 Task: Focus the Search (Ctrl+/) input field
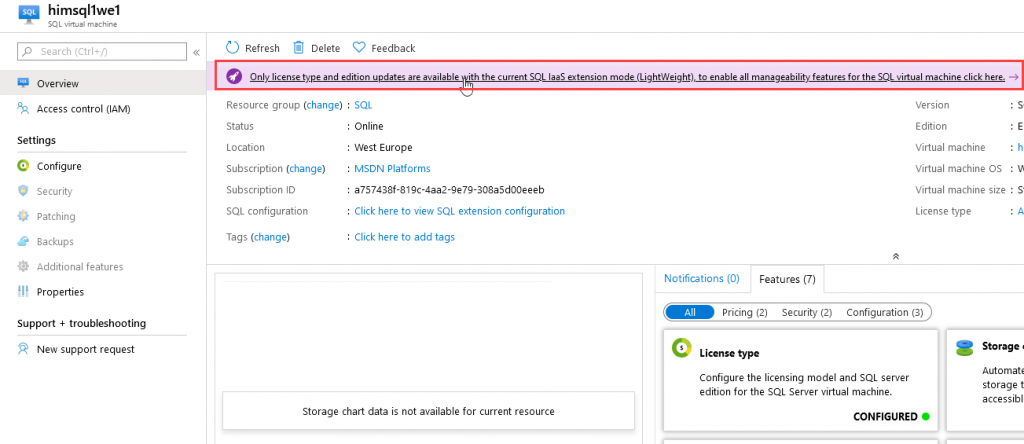click(x=102, y=52)
